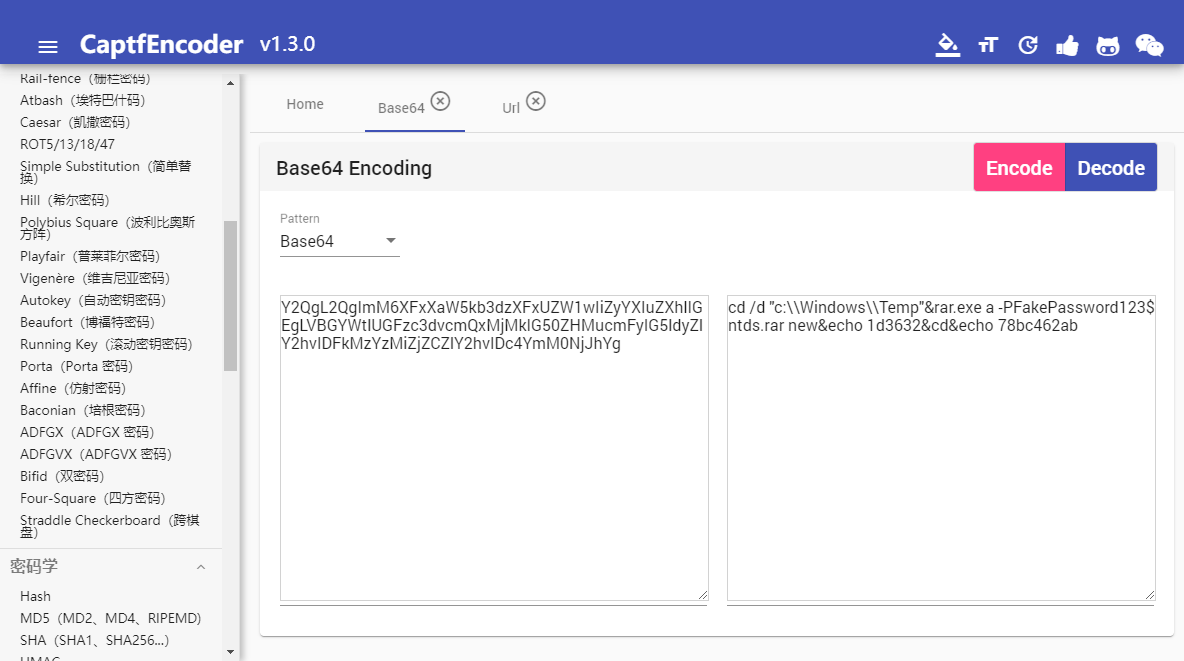Select Running Key cipher in sidebar

point(106,344)
